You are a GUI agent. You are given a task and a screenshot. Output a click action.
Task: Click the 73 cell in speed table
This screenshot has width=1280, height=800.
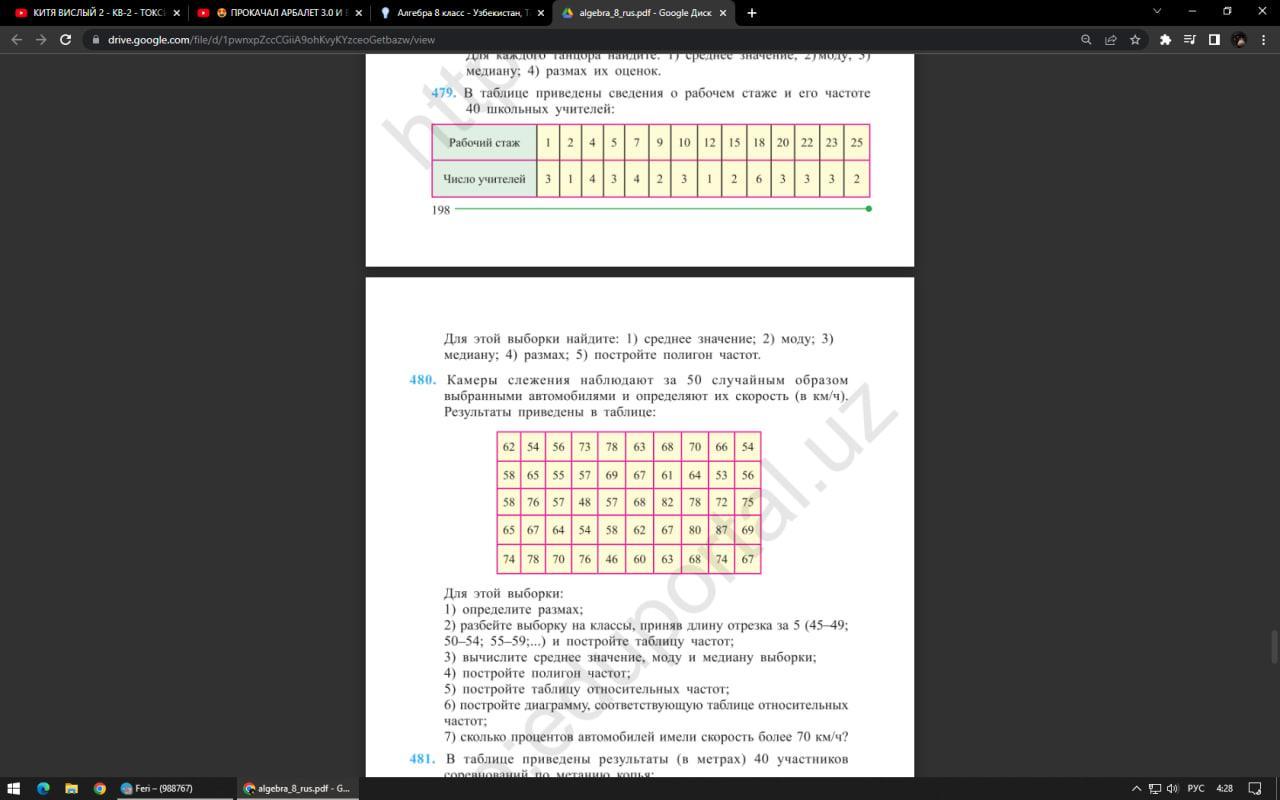(x=585, y=446)
